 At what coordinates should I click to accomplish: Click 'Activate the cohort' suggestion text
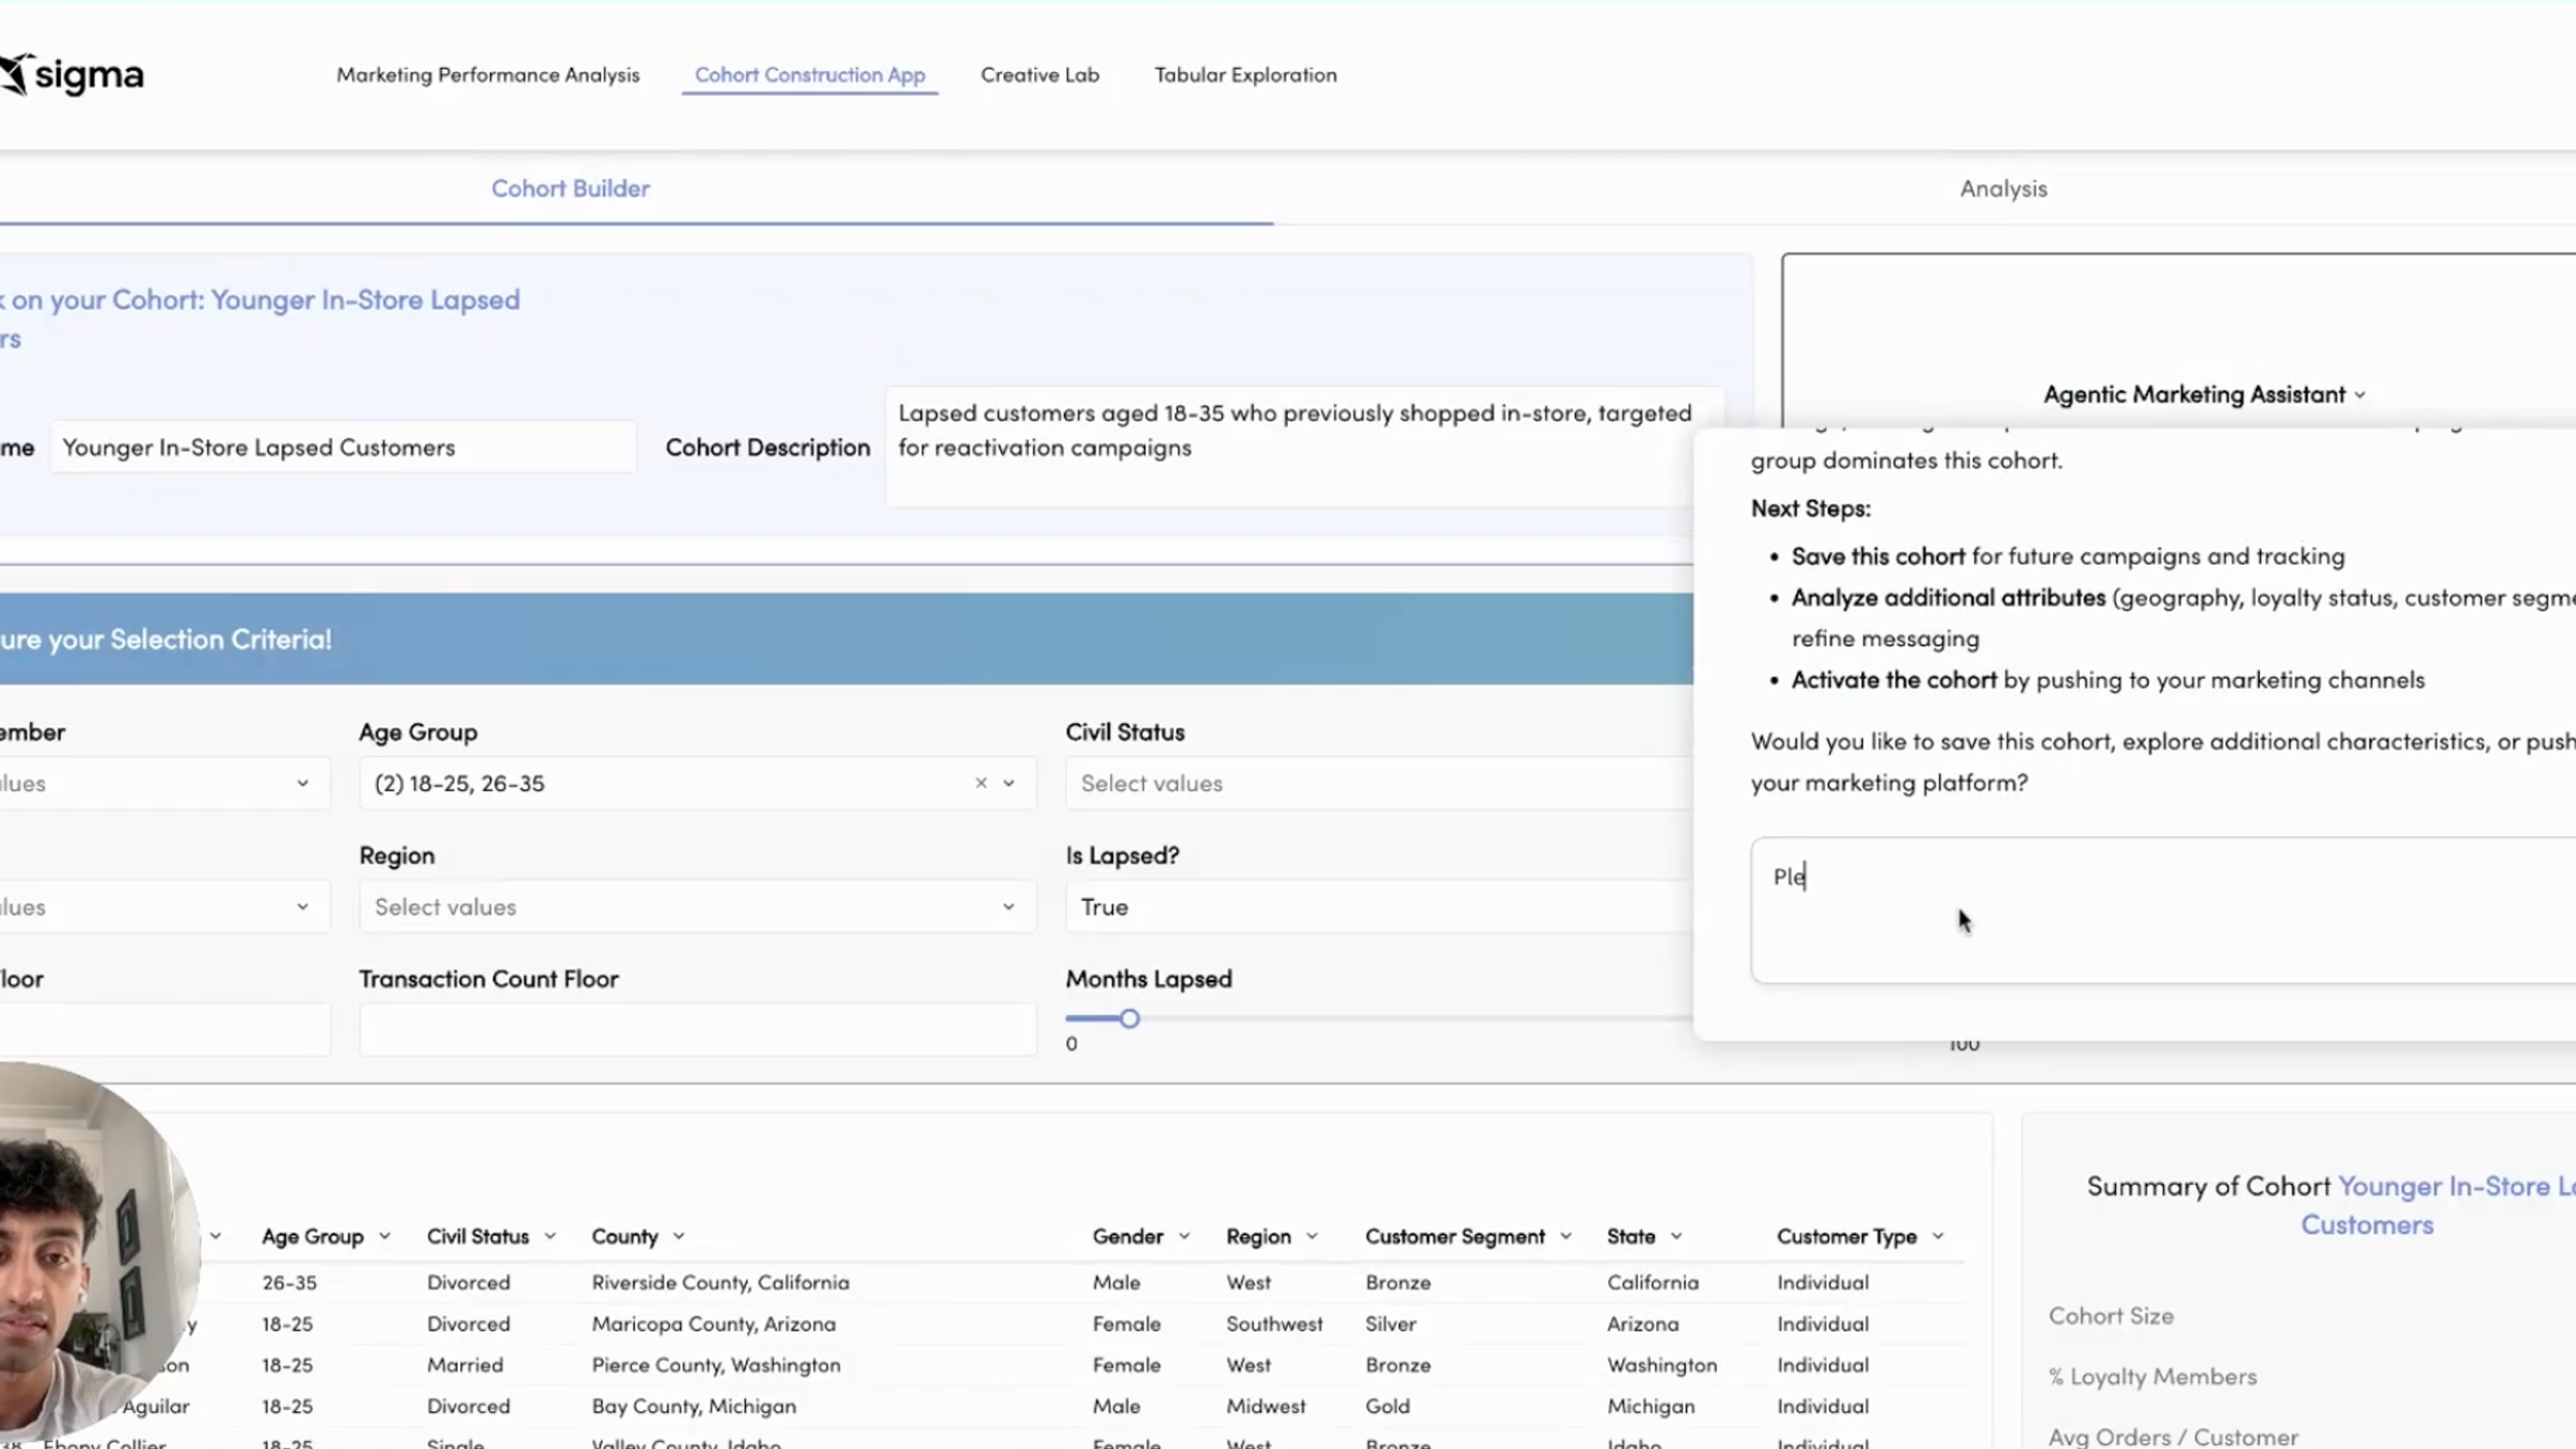click(x=1894, y=680)
